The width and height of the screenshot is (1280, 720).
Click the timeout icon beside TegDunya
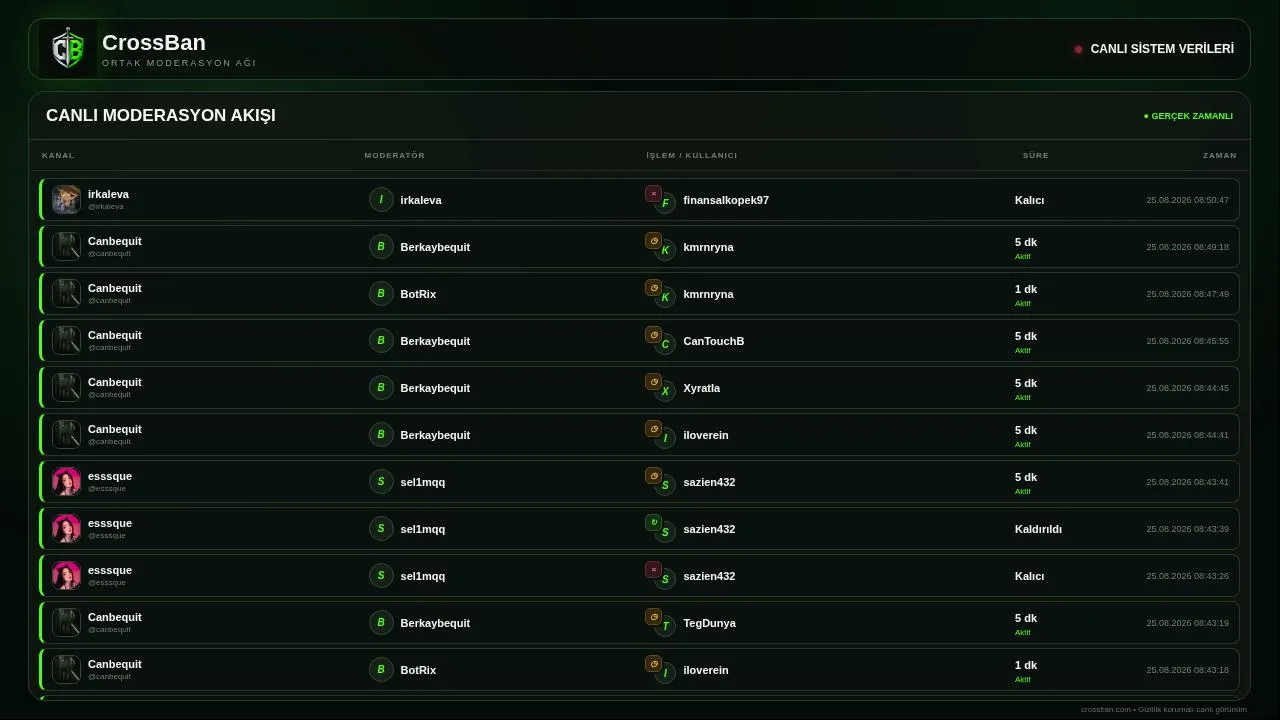click(654, 617)
